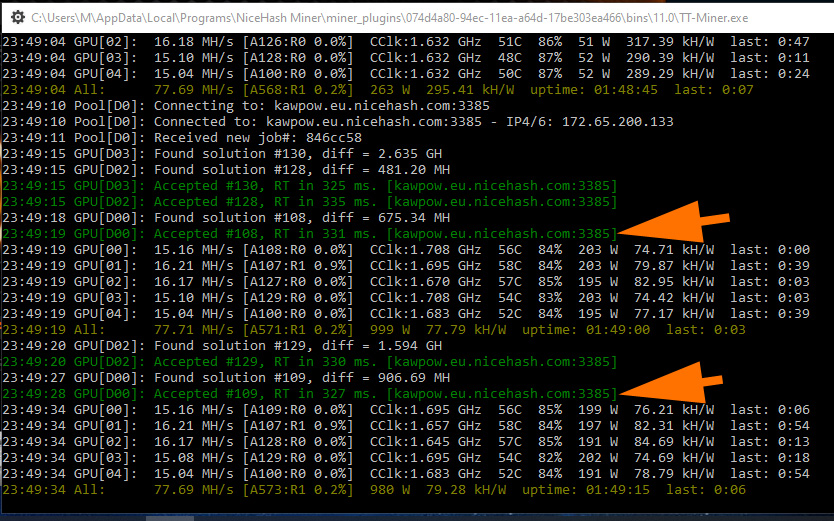Screen dimensions: 834x521
Task: Click the "Accepted #128, RT in 335 ms" line
Action: (310, 201)
